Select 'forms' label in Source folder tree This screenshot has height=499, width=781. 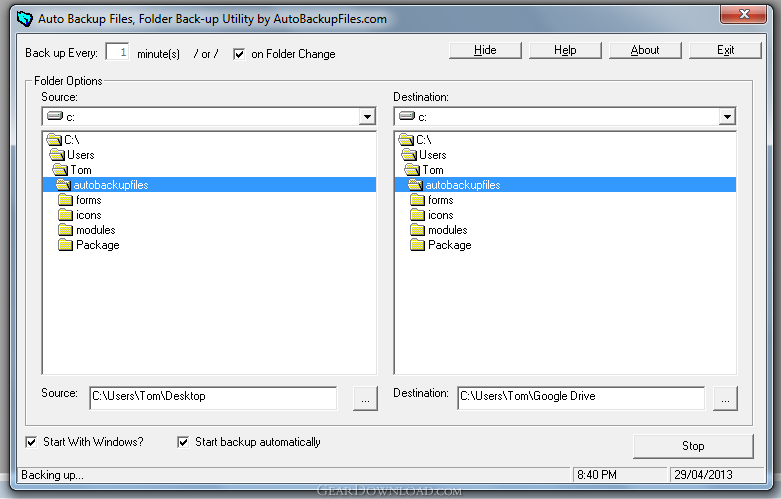click(89, 200)
